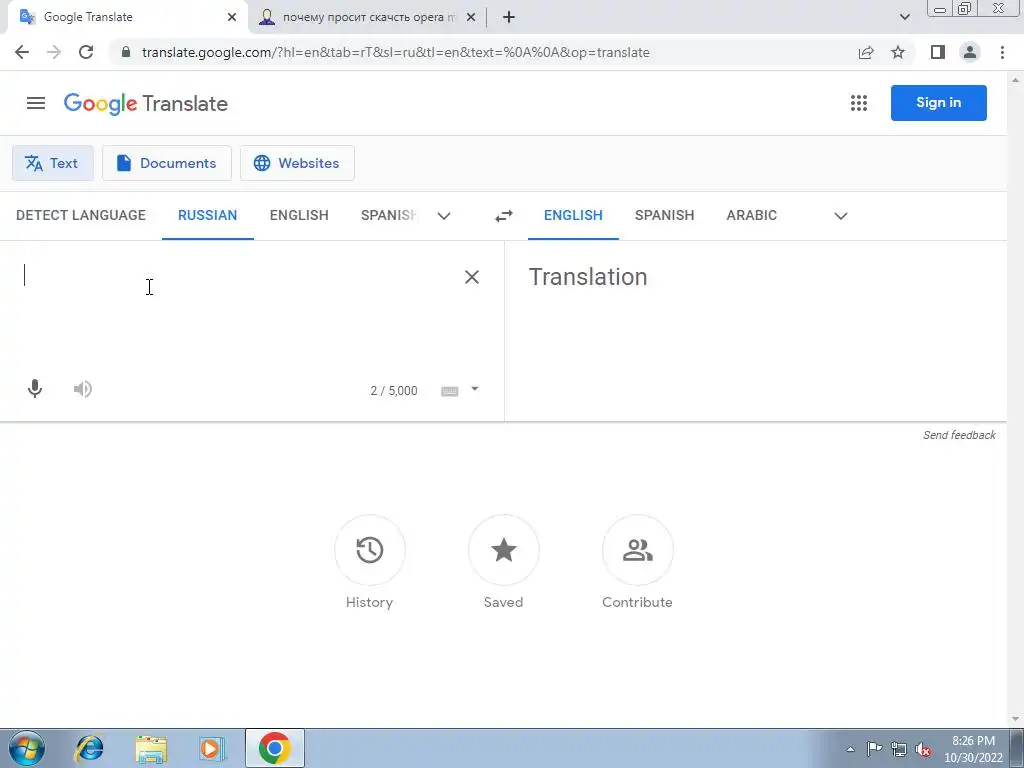Start voice input with microphone
Screen dimensions: 1024x768
(x=35, y=389)
